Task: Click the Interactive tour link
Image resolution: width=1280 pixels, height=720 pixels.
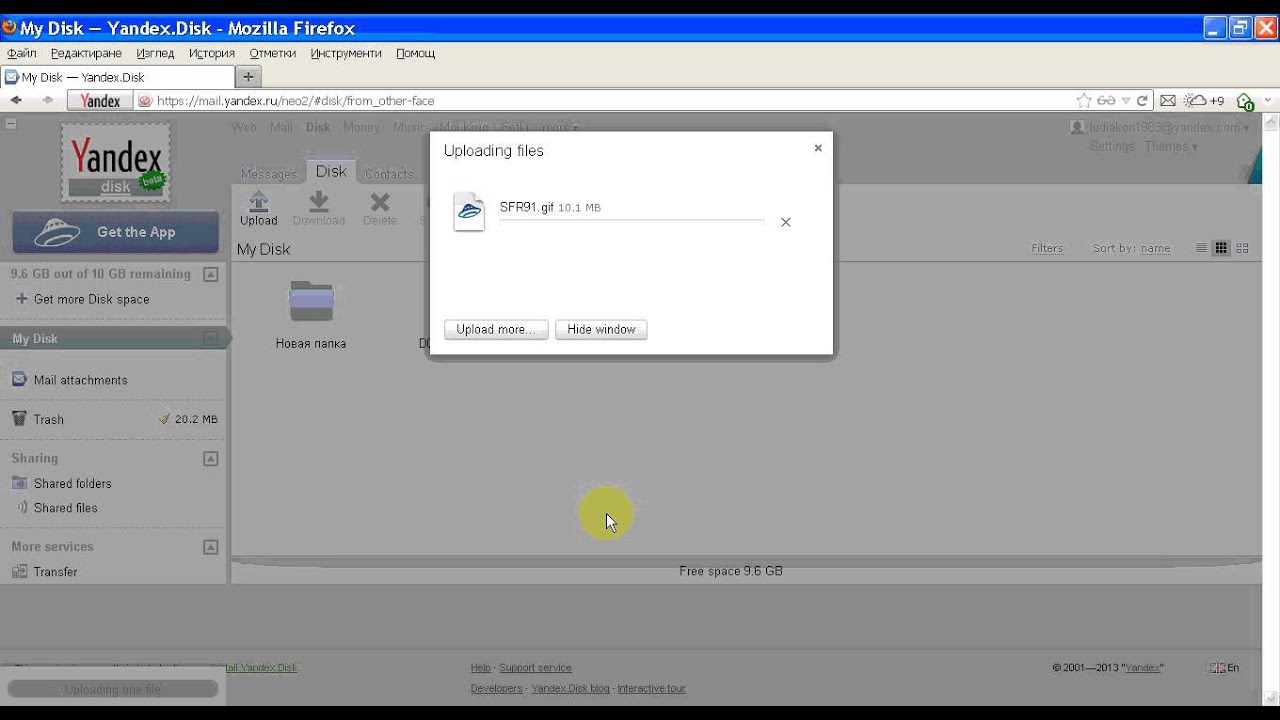Action: click(x=651, y=689)
